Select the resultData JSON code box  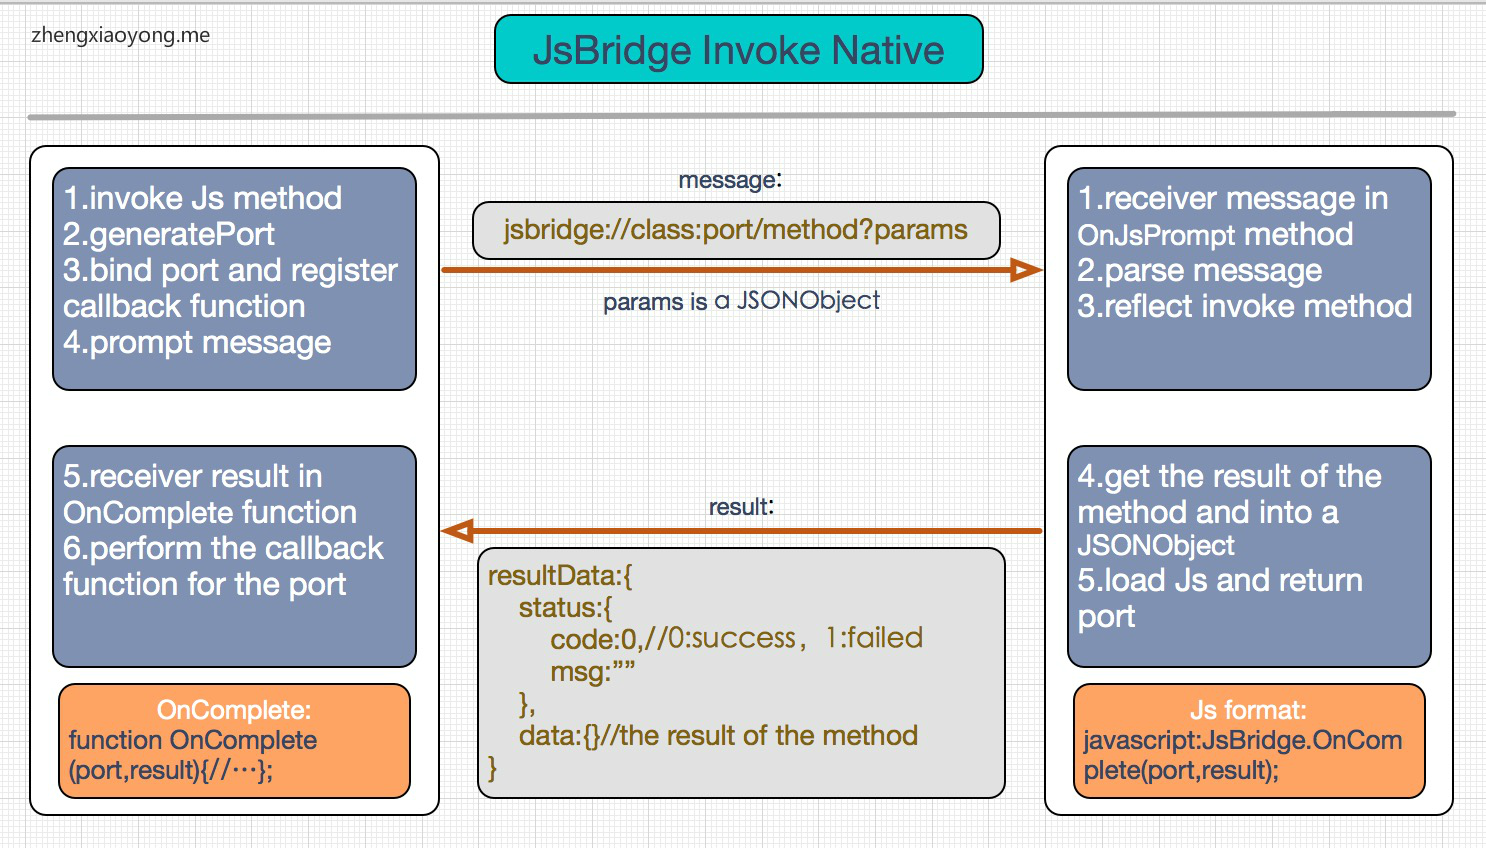coord(741,672)
